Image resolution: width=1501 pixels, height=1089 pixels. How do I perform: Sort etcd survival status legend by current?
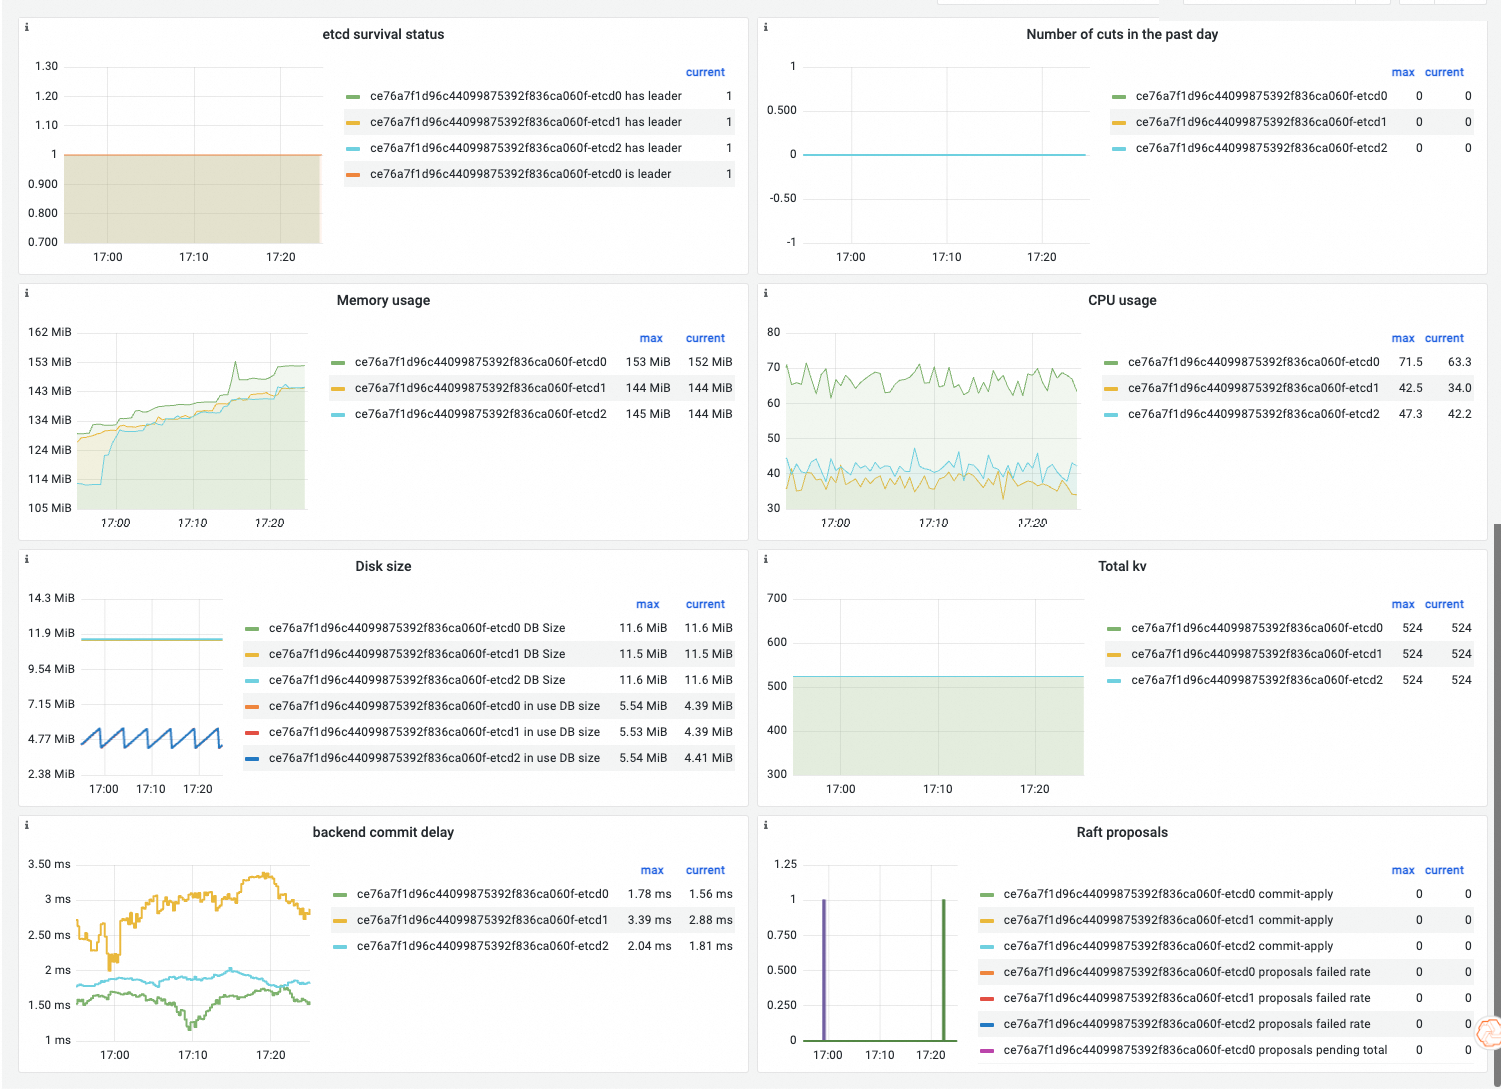point(705,72)
